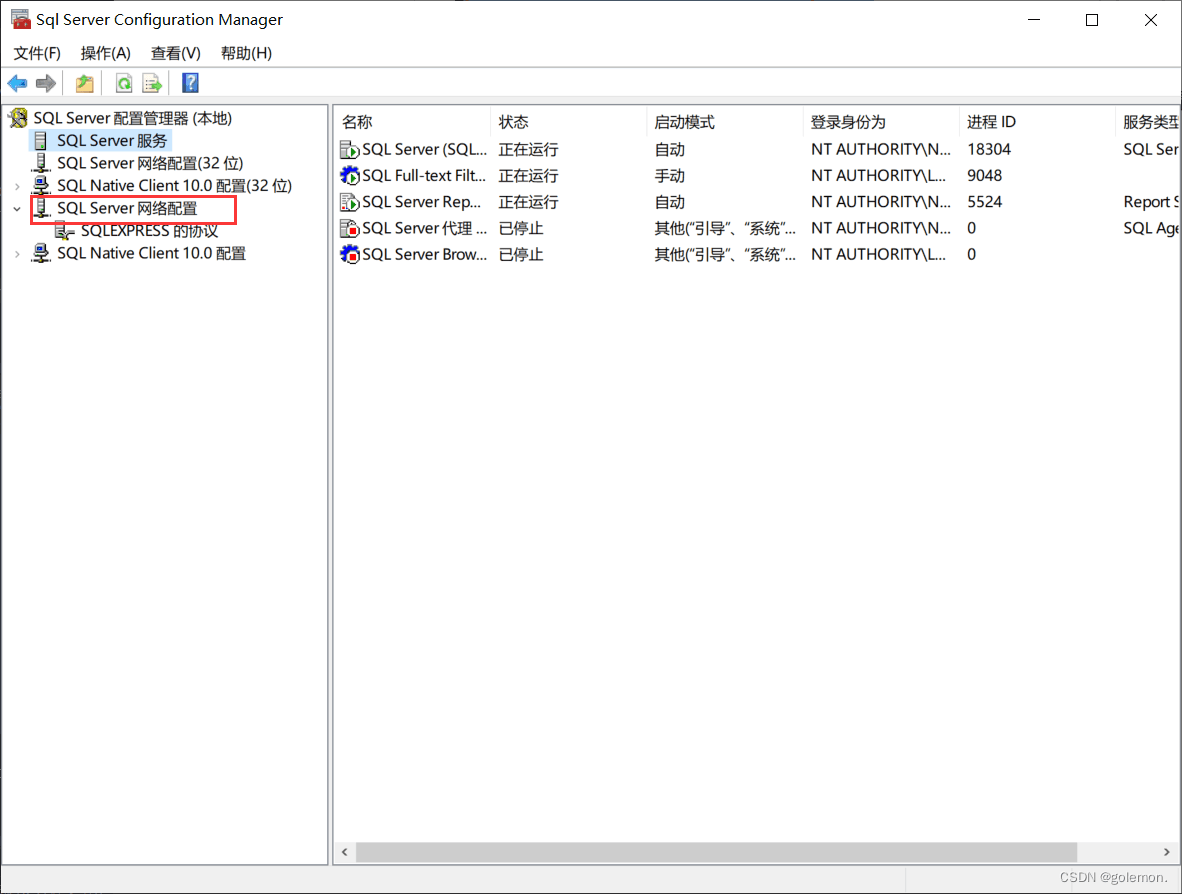1182x894 pixels.
Task: Open the 查看(V) menu
Action: pyautogui.click(x=176, y=54)
